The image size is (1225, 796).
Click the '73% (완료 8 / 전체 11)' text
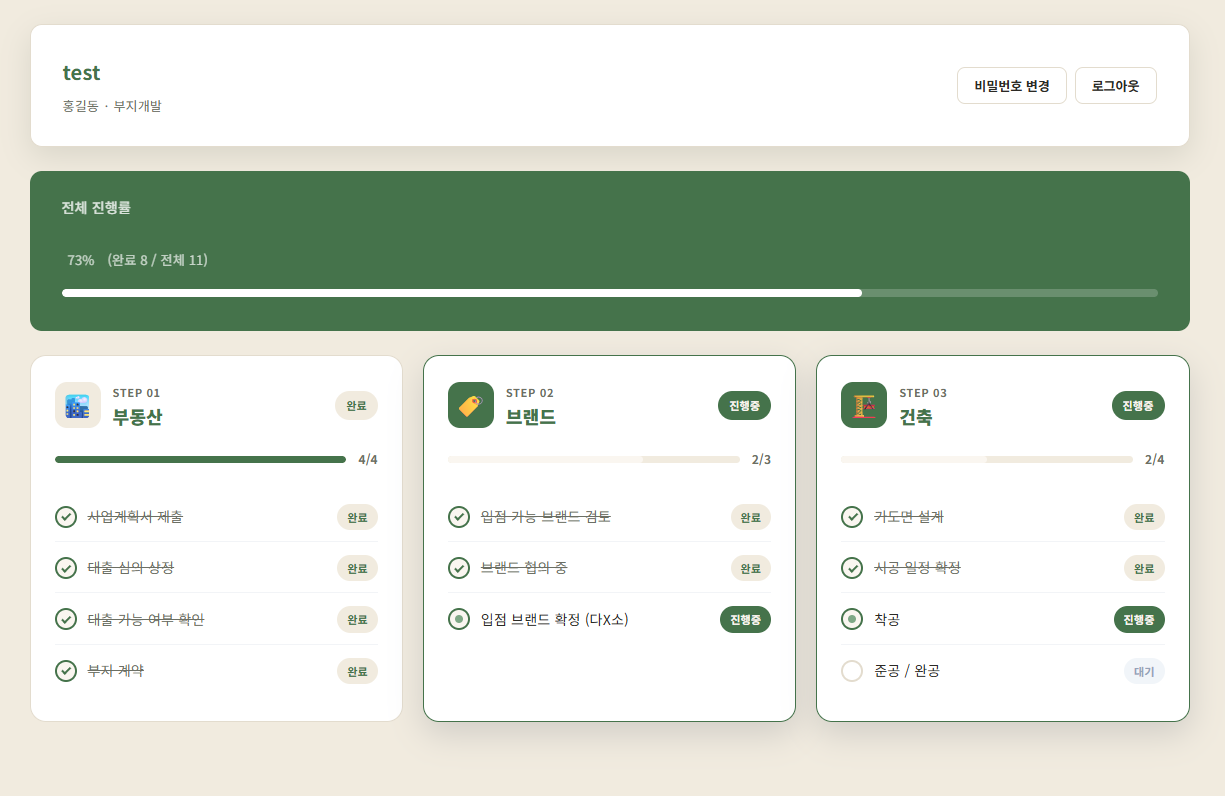click(x=137, y=260)
